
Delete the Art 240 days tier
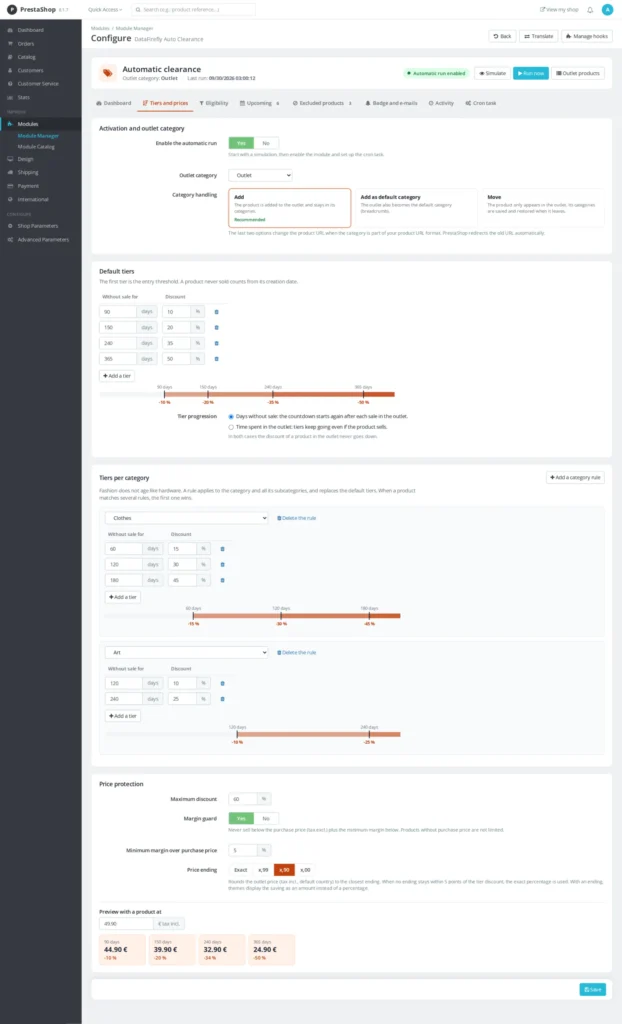click(222, 699)
